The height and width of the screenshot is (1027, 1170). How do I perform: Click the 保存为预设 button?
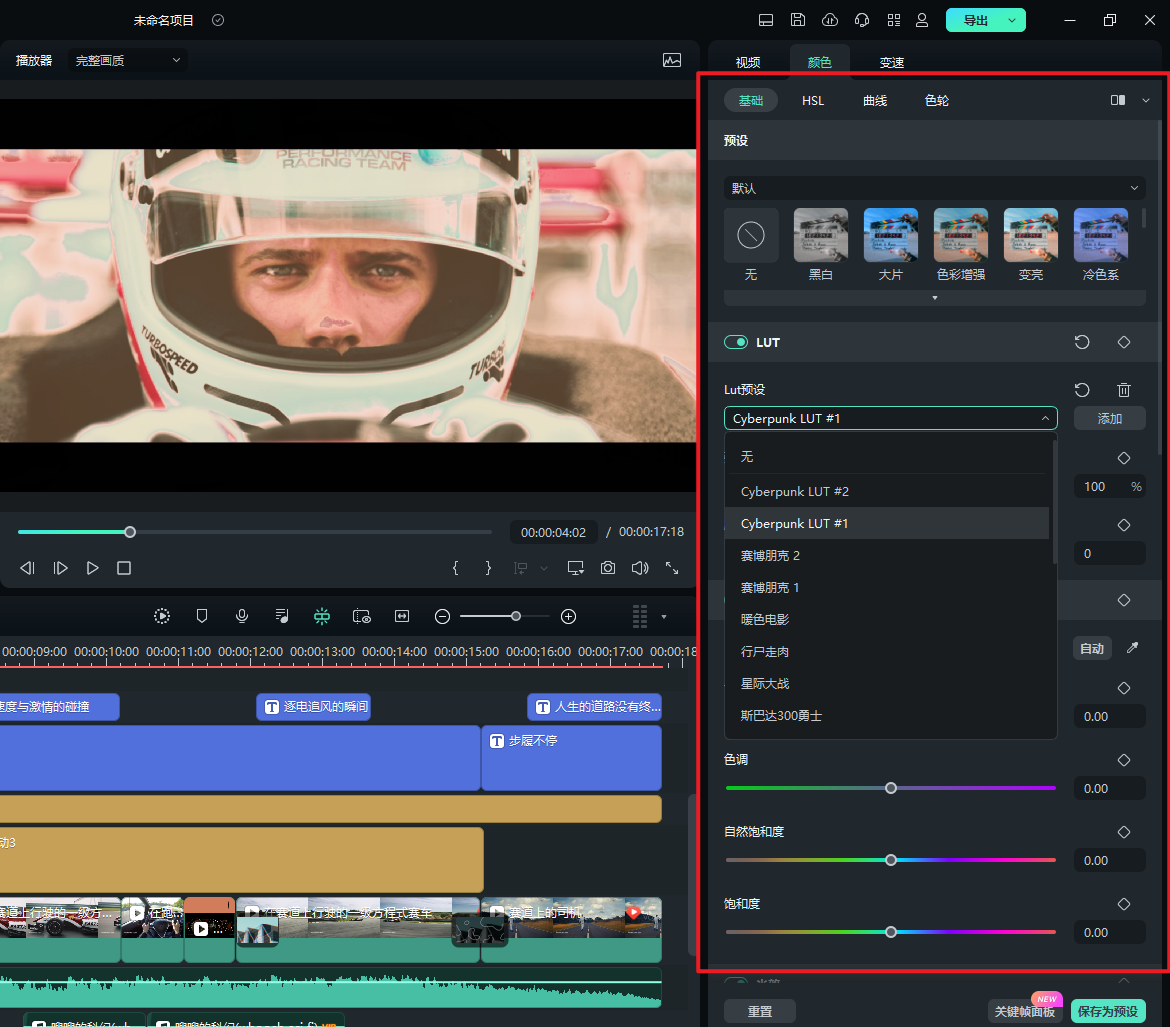pos(1108,1011)
